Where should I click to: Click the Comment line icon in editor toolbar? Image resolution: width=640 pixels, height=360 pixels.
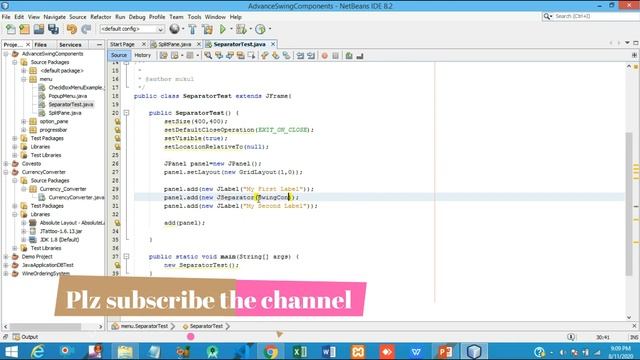pyautogui.click(x=349, y=56)
